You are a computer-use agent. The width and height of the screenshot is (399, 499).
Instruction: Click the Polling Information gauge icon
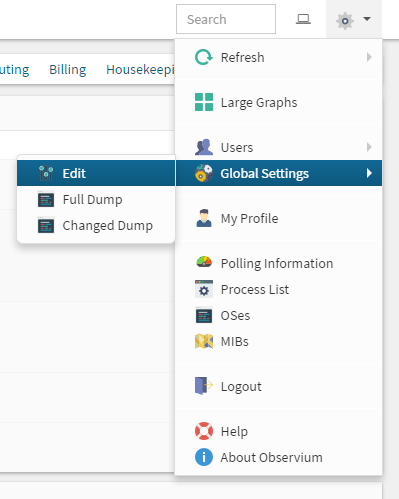pyautogui.click(x=204, y=262)
